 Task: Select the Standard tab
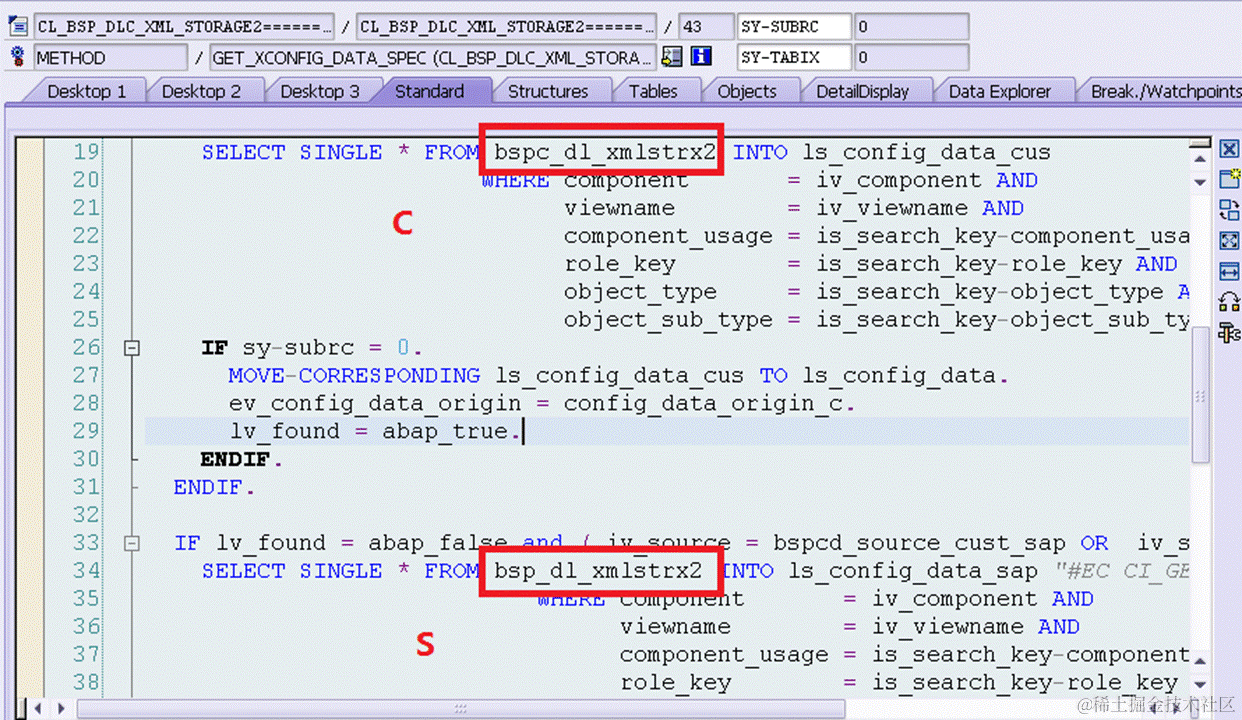430,91
